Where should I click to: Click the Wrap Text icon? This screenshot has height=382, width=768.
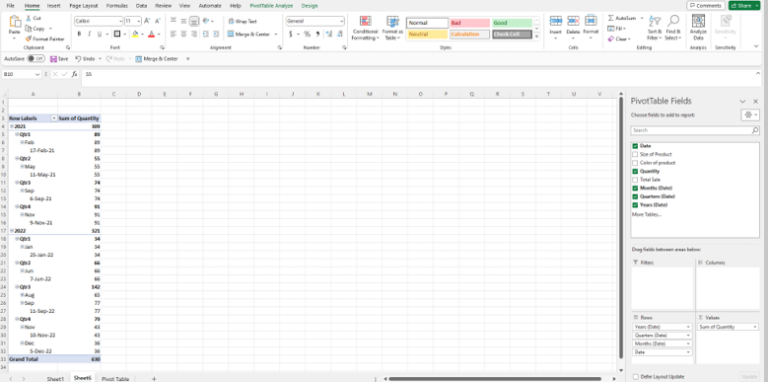pyautogui.click(x=231, y=22)
